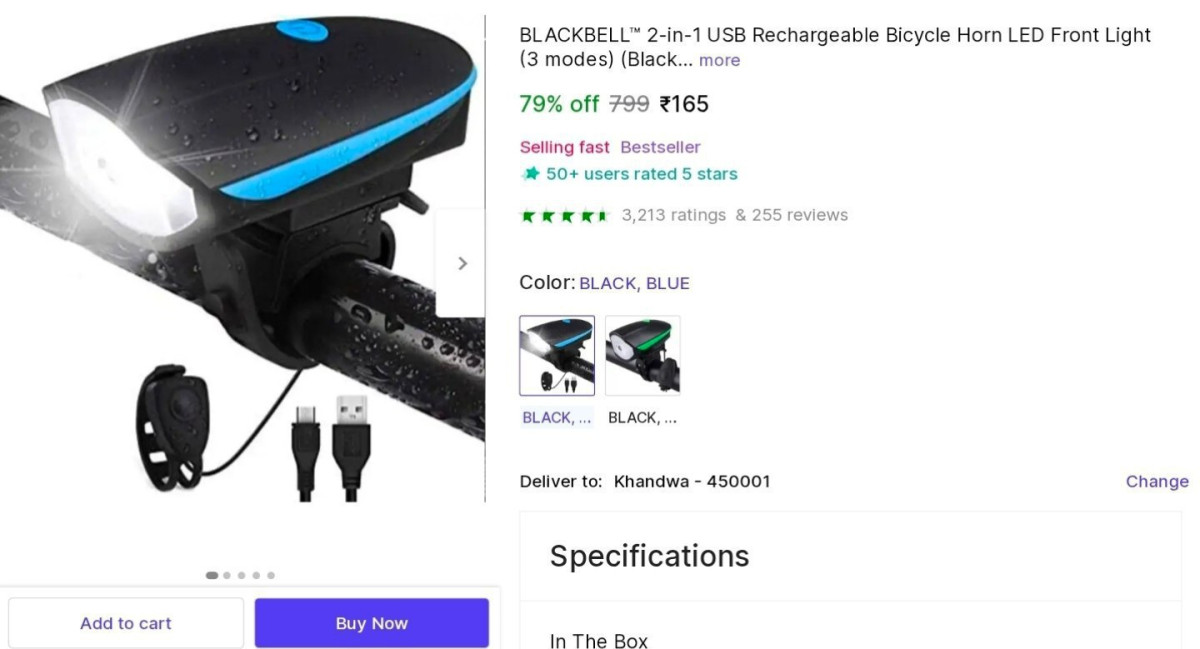The height and width of the screenshot is (649, 1200).
Task: Click the Selling fast label
Action: click(564, 147)
